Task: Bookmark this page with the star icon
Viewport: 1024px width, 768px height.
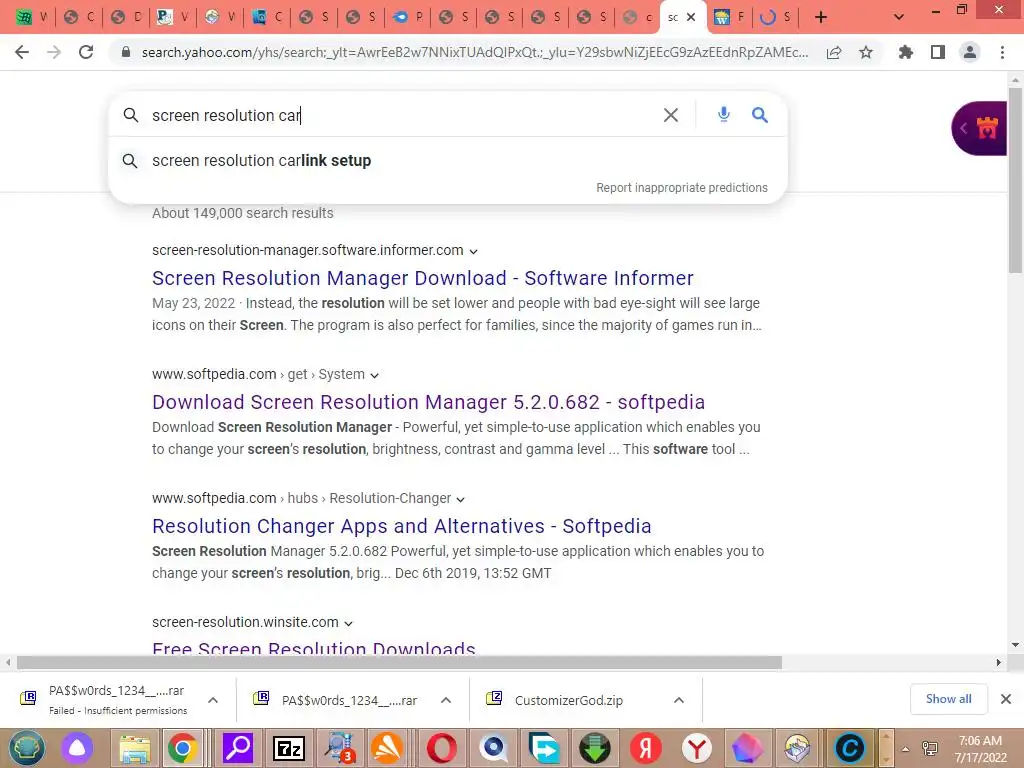Action: (x=866, y=52)
